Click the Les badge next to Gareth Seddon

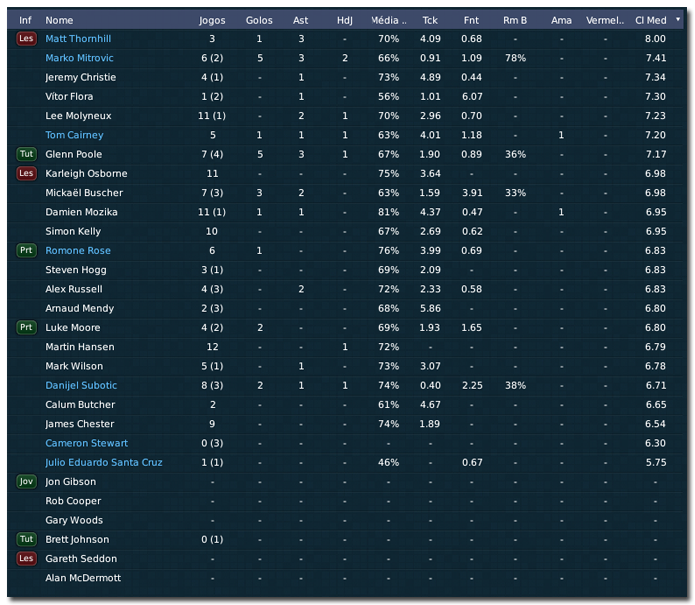click(26, 559)
